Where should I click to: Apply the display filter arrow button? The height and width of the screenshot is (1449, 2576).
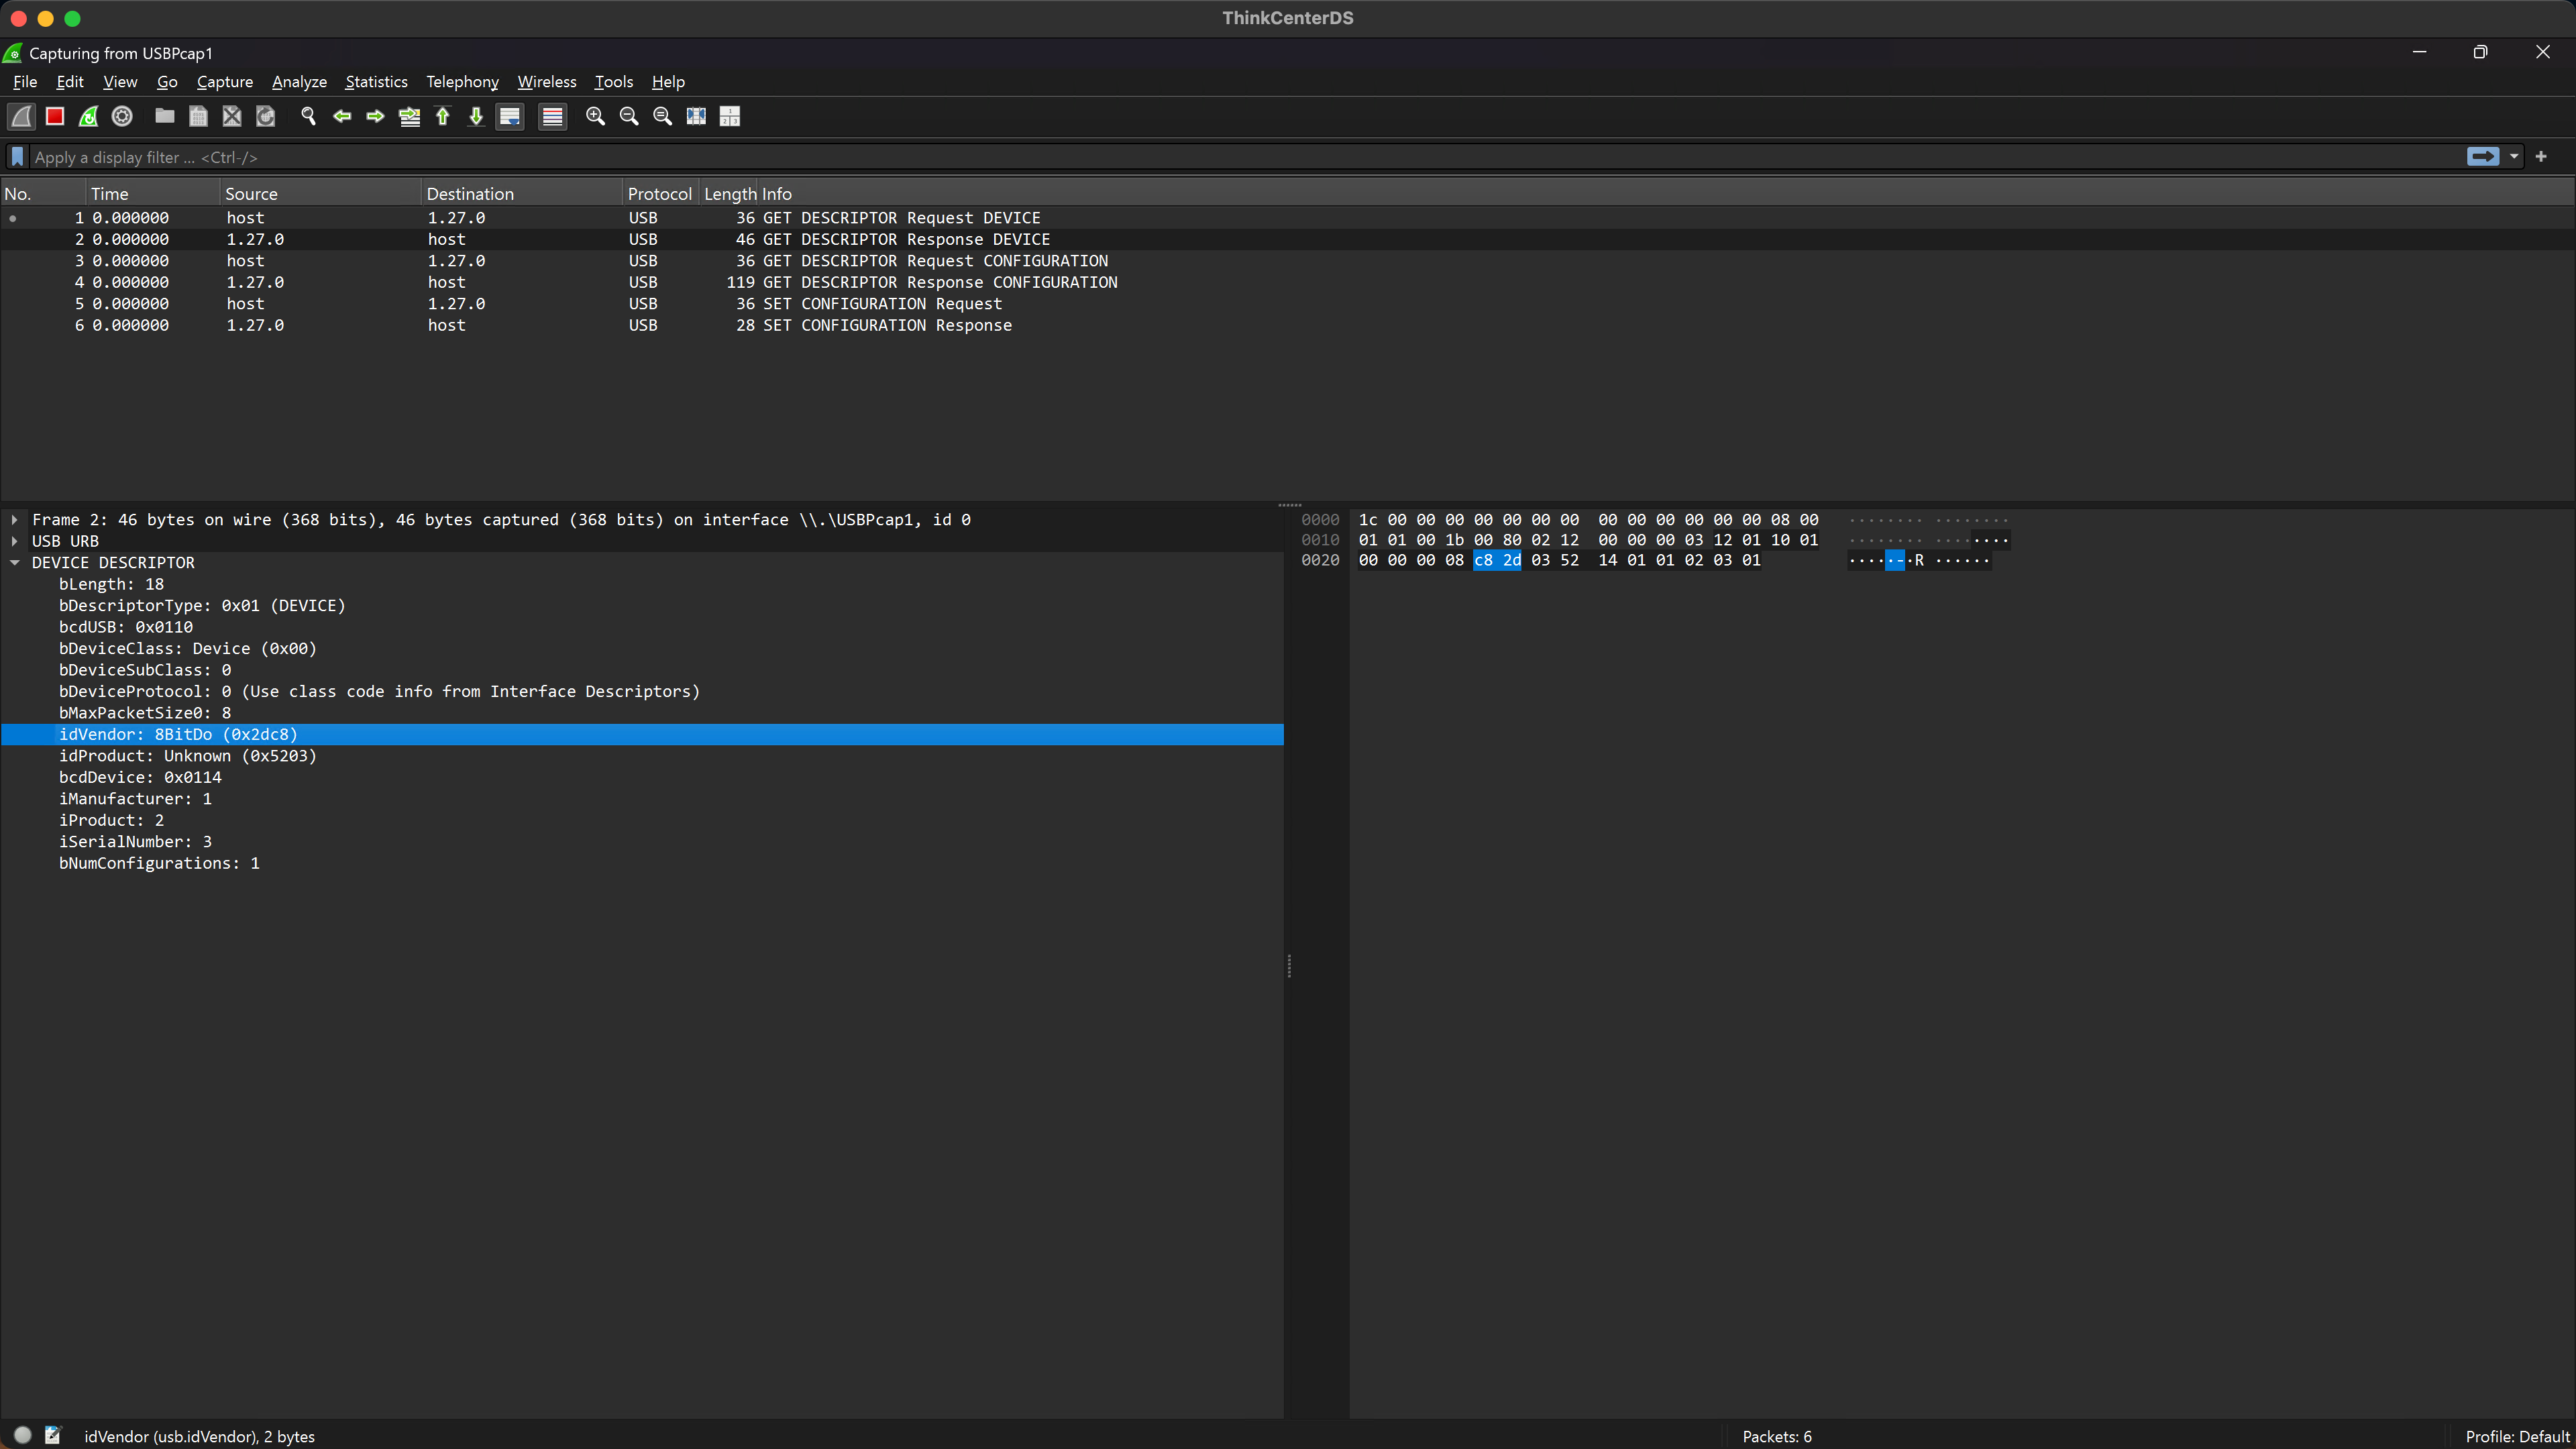[x=2482, y=157]
